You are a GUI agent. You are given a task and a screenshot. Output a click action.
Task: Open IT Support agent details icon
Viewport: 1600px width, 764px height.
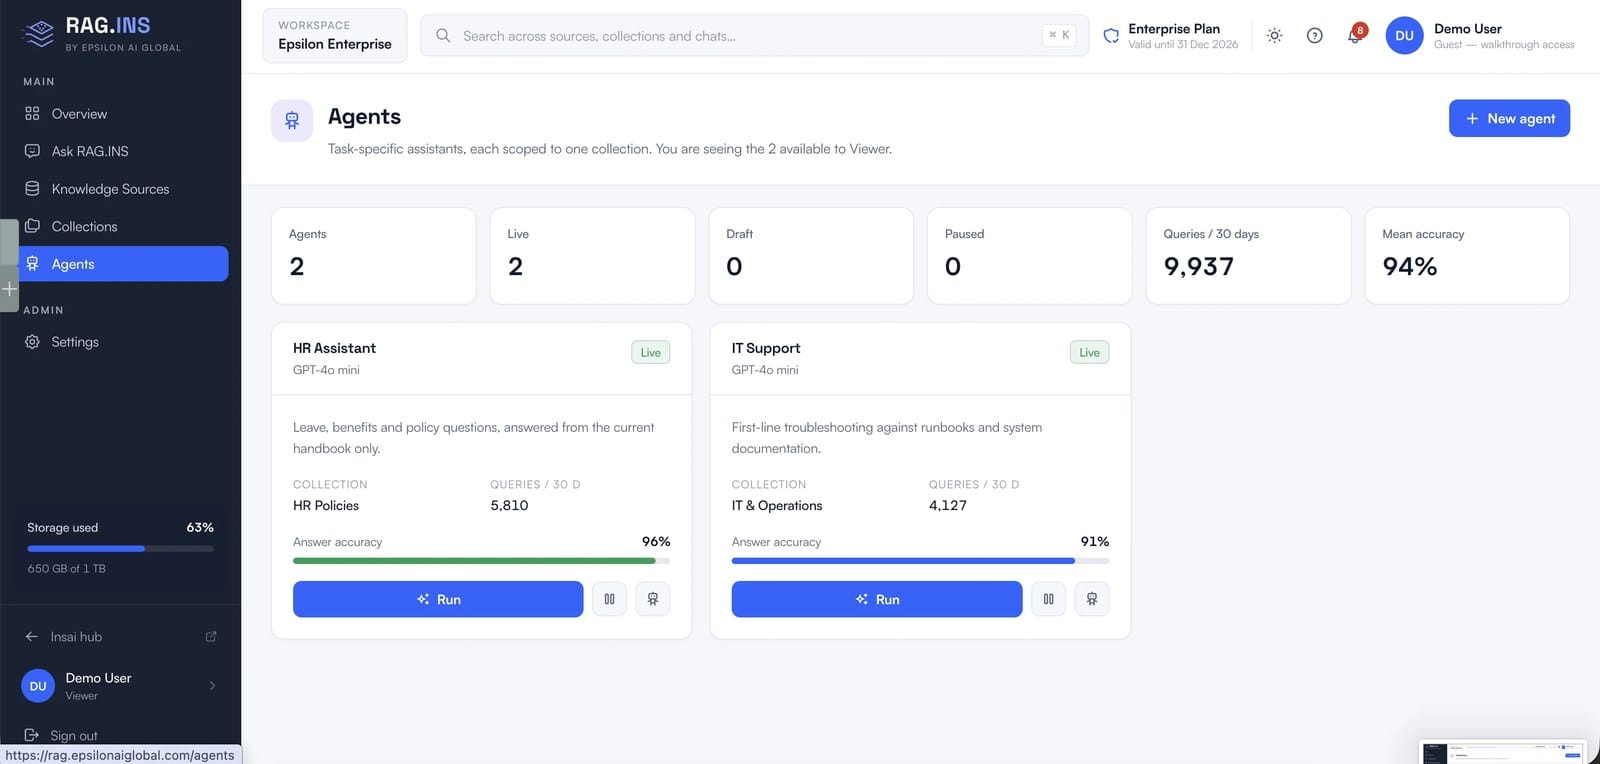(x=1092, y=599)
